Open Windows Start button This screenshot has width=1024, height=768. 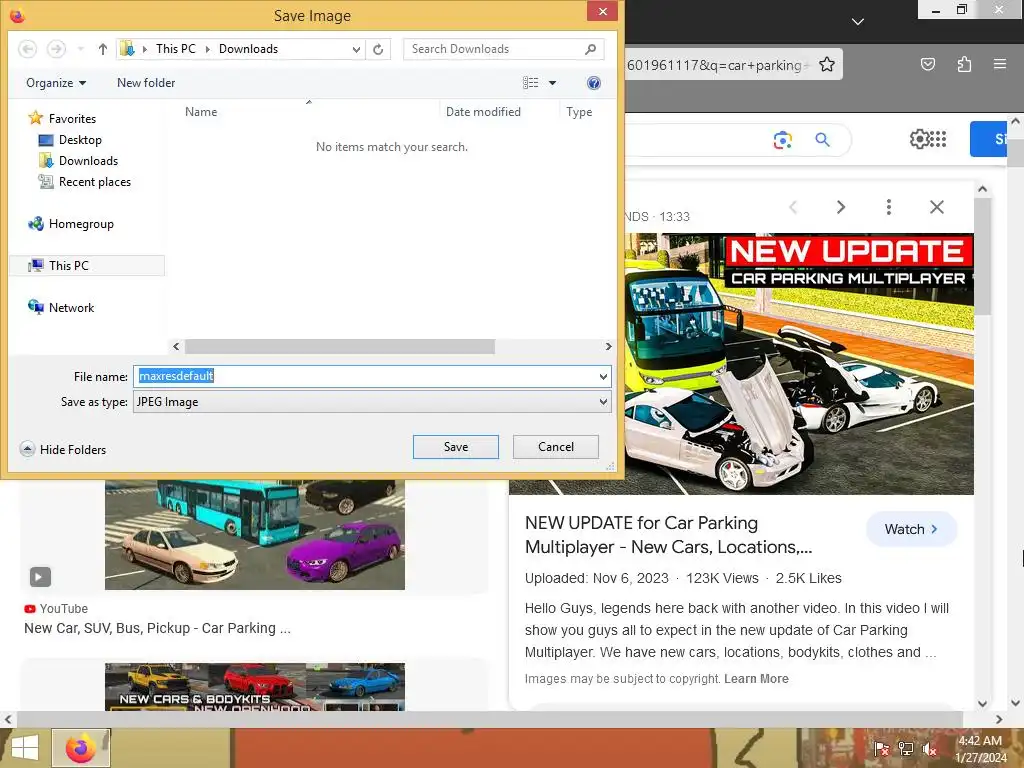pyautogui.click(x=25, y=748)
